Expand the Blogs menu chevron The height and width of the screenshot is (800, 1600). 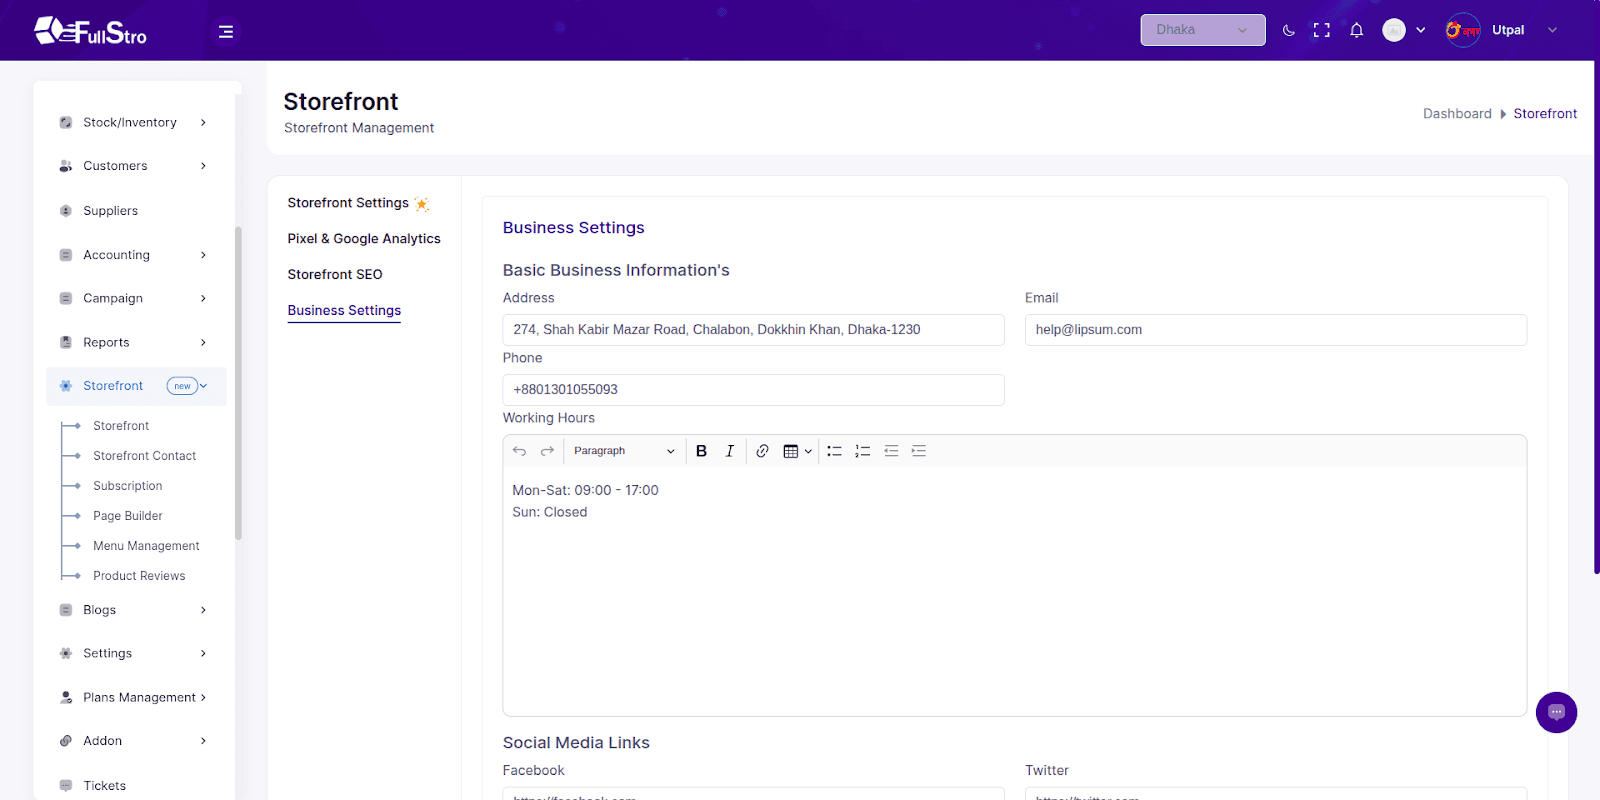tap(203, 610)
